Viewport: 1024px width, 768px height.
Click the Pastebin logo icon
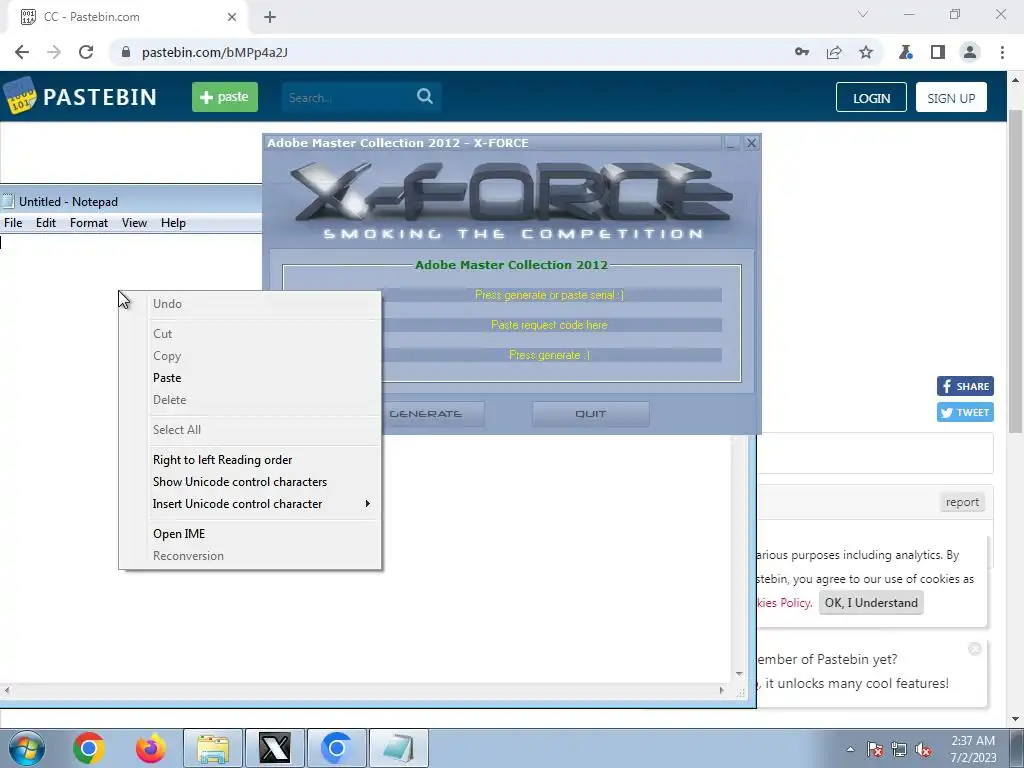click(x=20, y=96)
